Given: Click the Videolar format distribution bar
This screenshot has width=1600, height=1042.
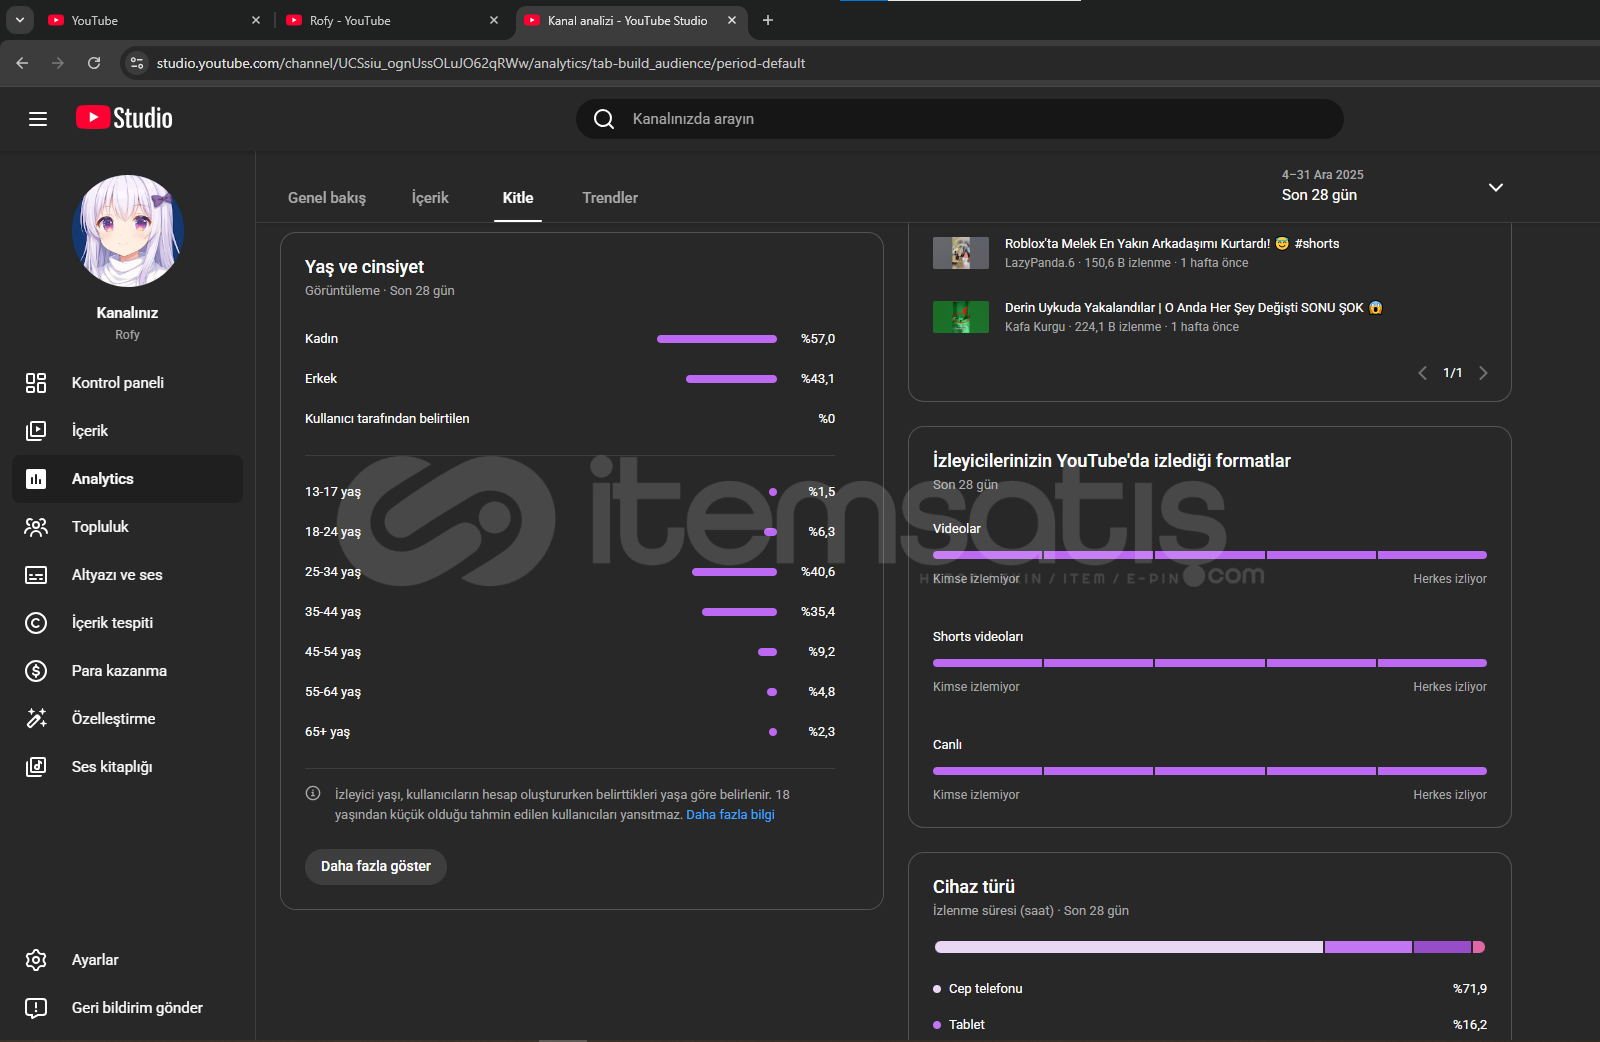Looking at the screenshot, I should pos(1209,555).
